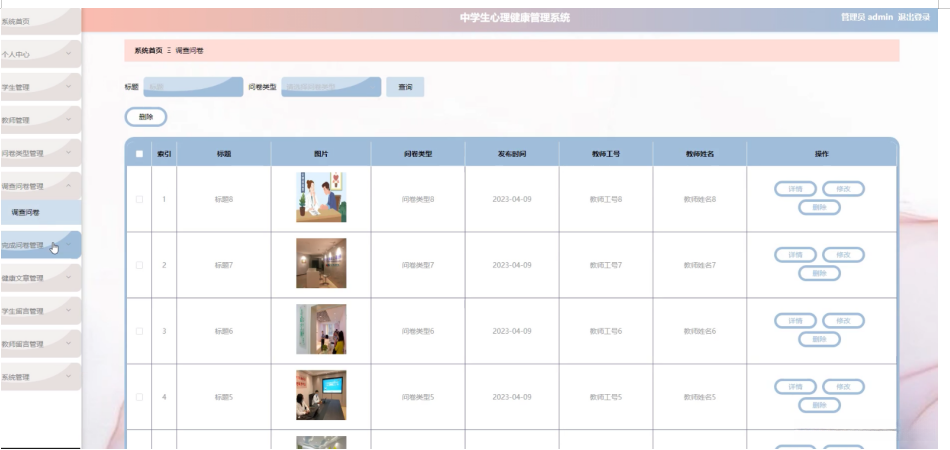Click 修改 for row 标题7
The height and width of the screenshot is (450, 950).
pyautogui.click(x=843, y=255)
